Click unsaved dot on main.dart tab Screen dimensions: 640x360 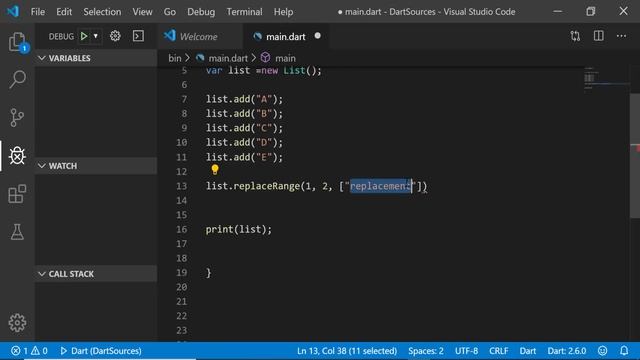coord(318,36)
